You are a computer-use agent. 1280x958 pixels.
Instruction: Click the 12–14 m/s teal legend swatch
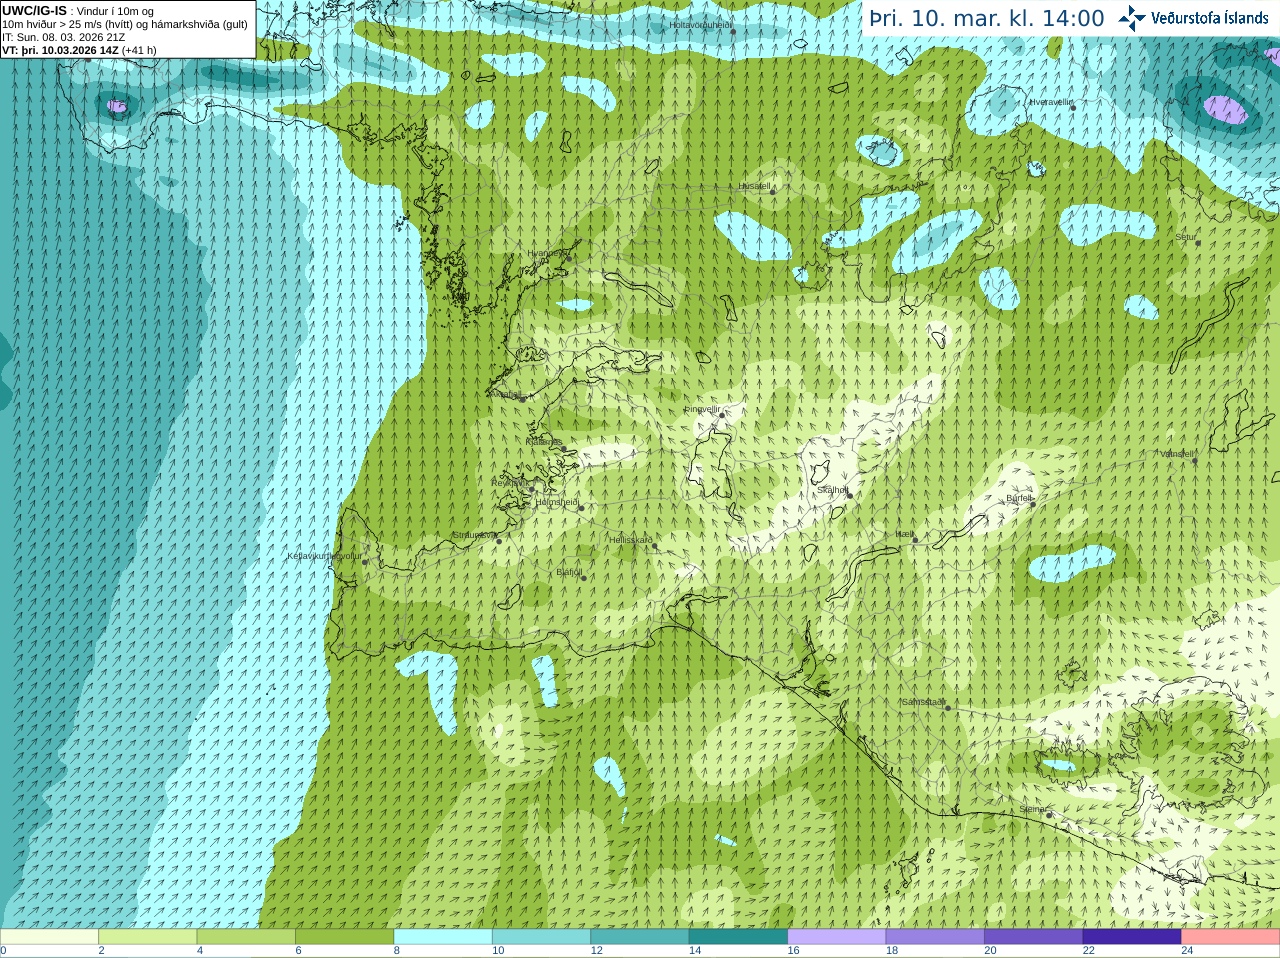coord(640,937)
